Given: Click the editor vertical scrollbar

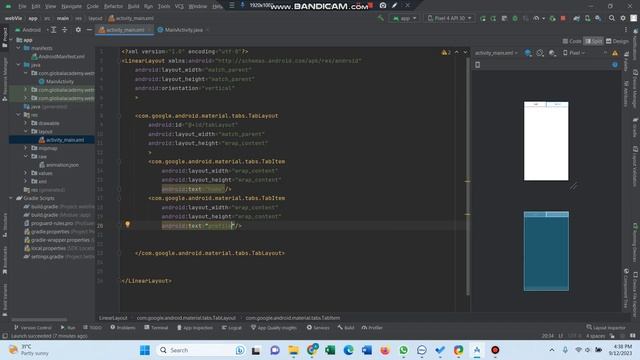Looking at the screenshot, I should tap(467, 176).
